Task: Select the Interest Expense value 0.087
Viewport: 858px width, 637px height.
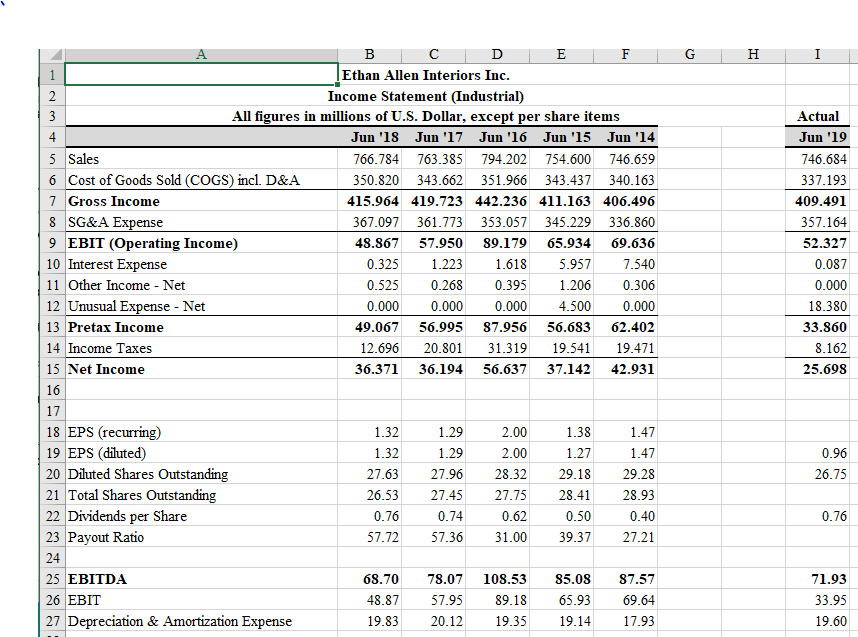Action: (x=816, y=264)
